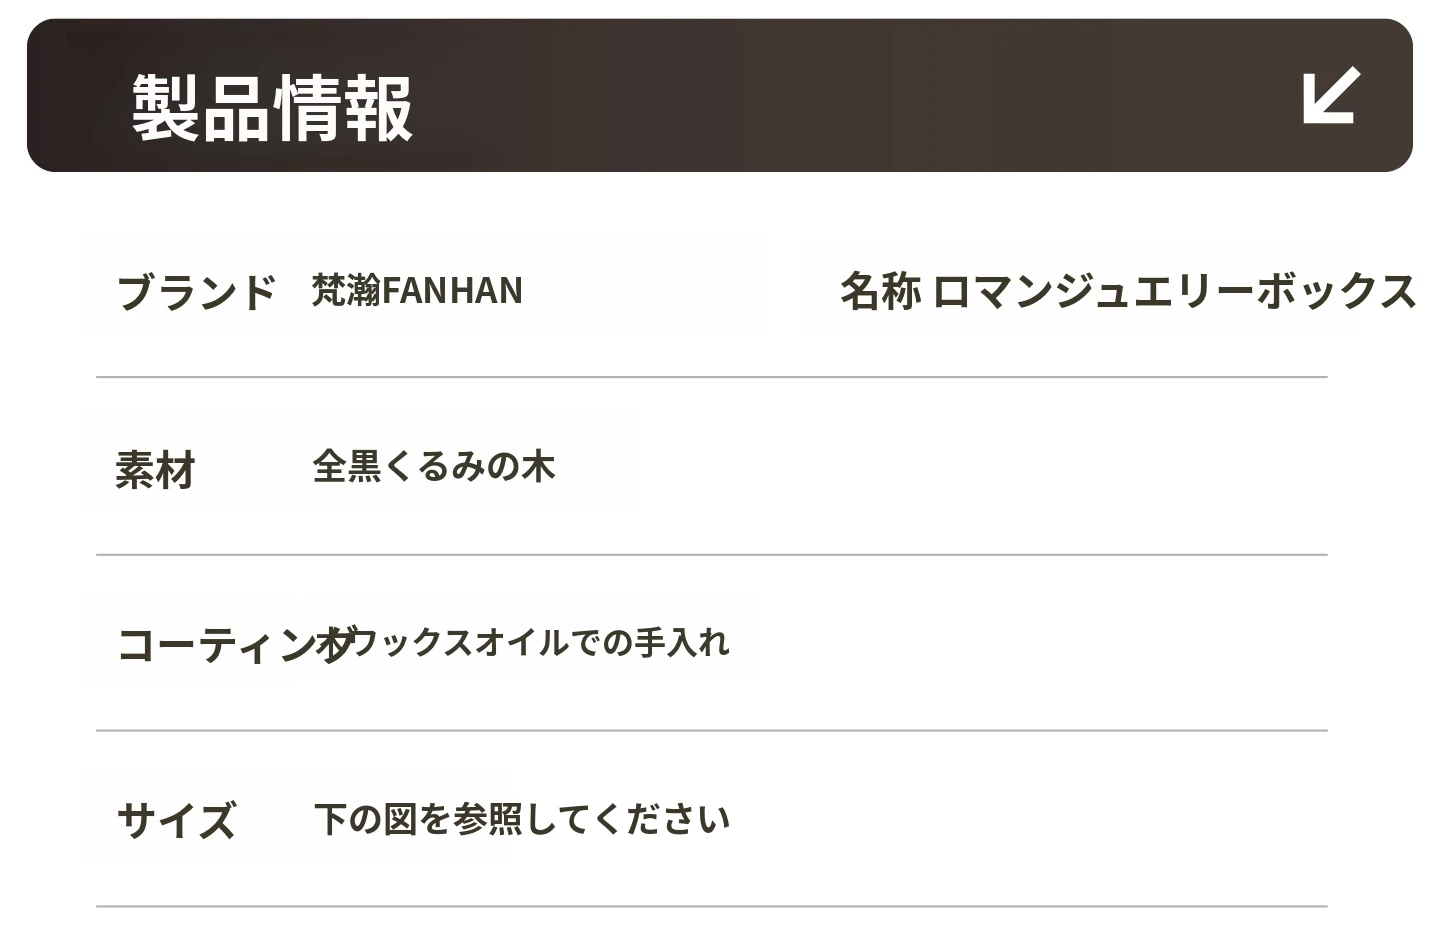1440x948 pixels.
Task: Click the divider line below the サイズ row
Action: point(711,907)
